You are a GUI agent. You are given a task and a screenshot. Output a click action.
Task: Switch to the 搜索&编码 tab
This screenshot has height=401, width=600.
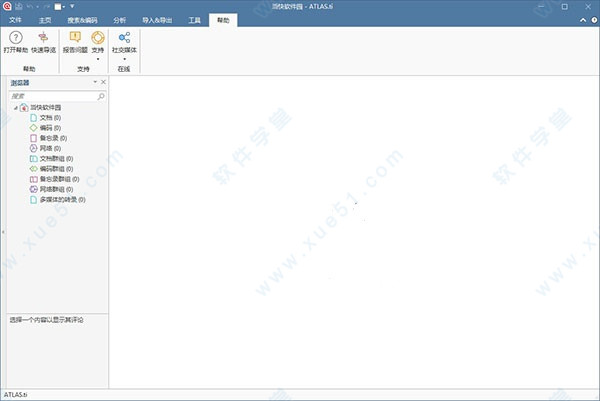point(83,19)
